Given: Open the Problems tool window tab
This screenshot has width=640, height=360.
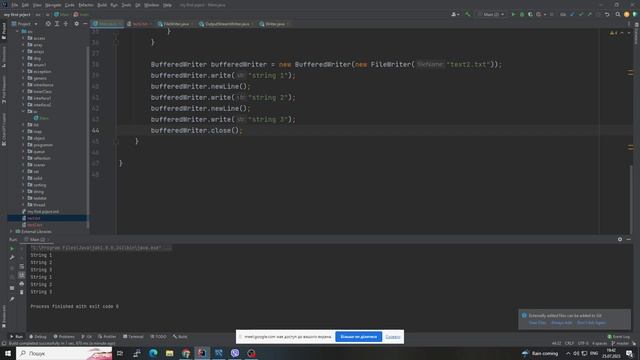Looking at the screenshot, I should click(64, 337).
